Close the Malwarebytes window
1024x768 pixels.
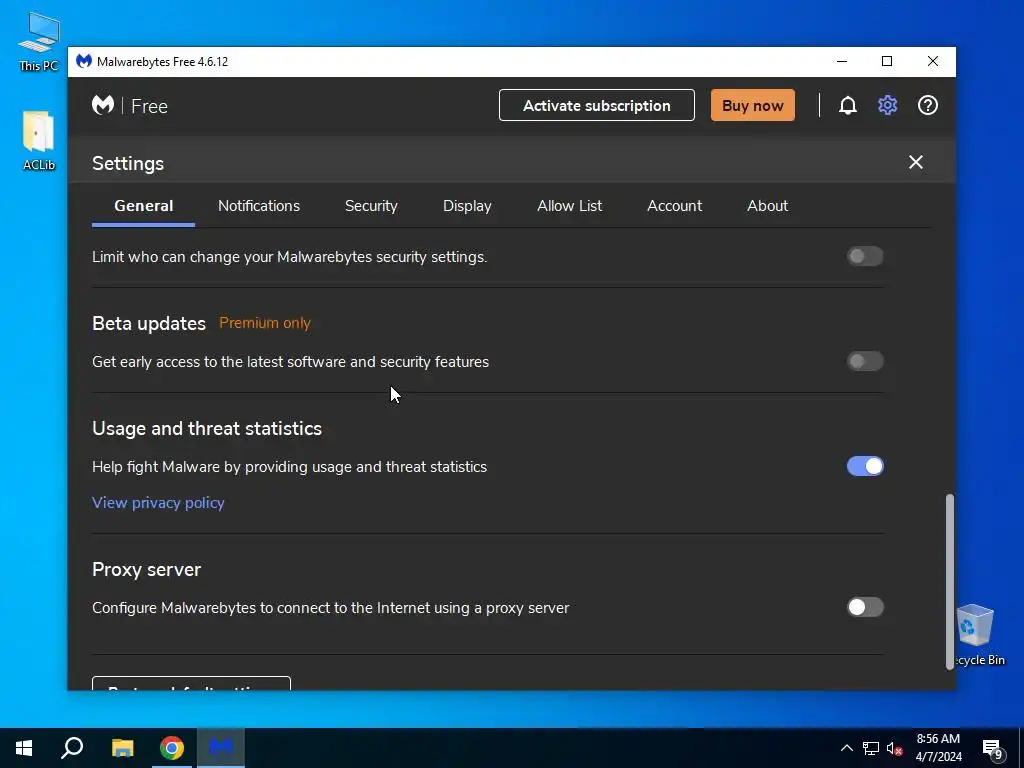[x=933, y=61]
